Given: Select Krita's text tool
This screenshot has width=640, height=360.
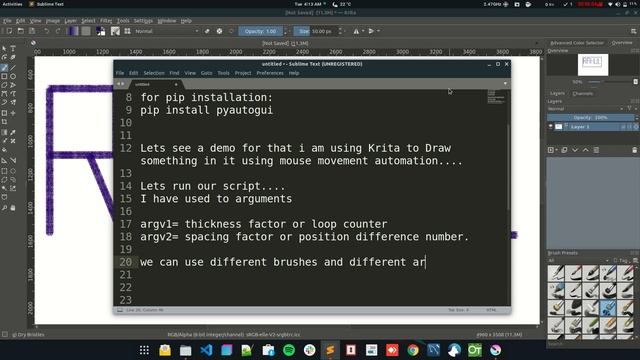Looking at the screenshot, I should [13, 49].
